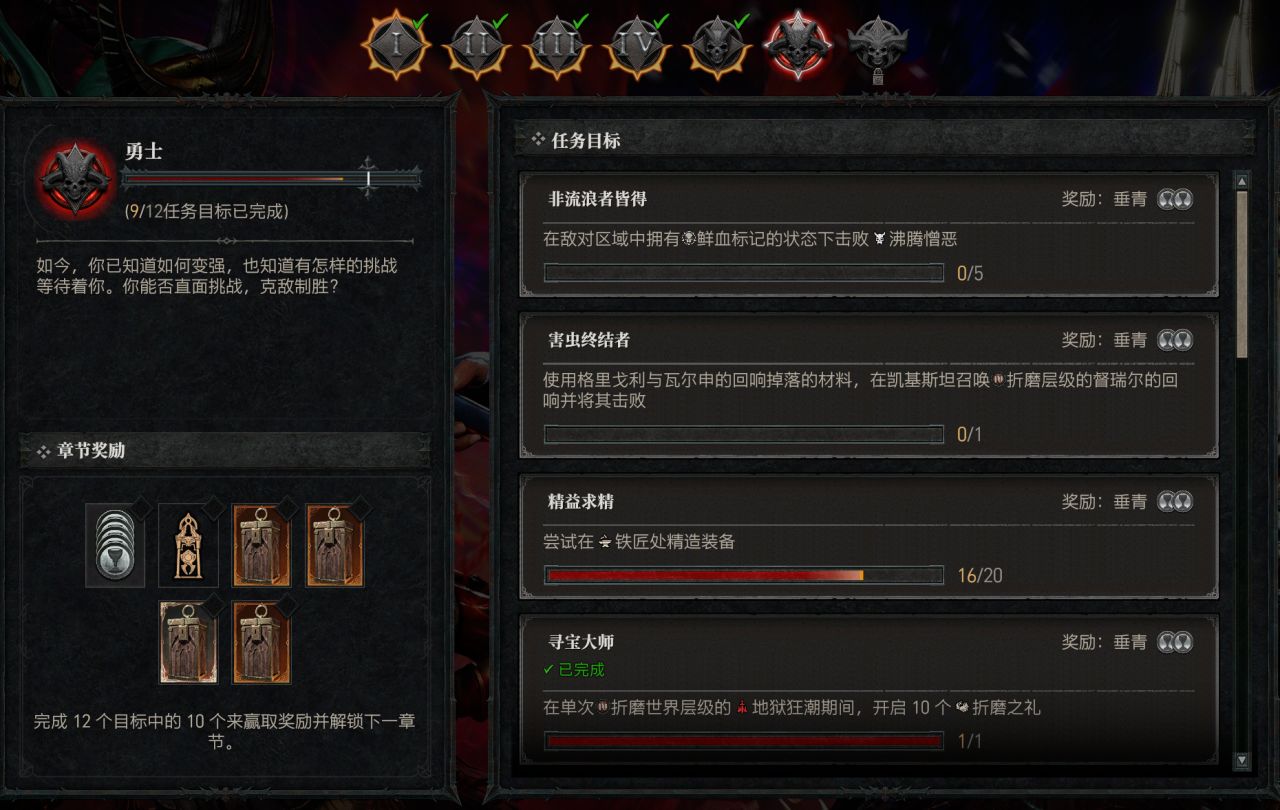Image resolution: width=1280 pixels, height=810 pixels.
Task: Open the chapter II medallion
Action: (476, 45)
